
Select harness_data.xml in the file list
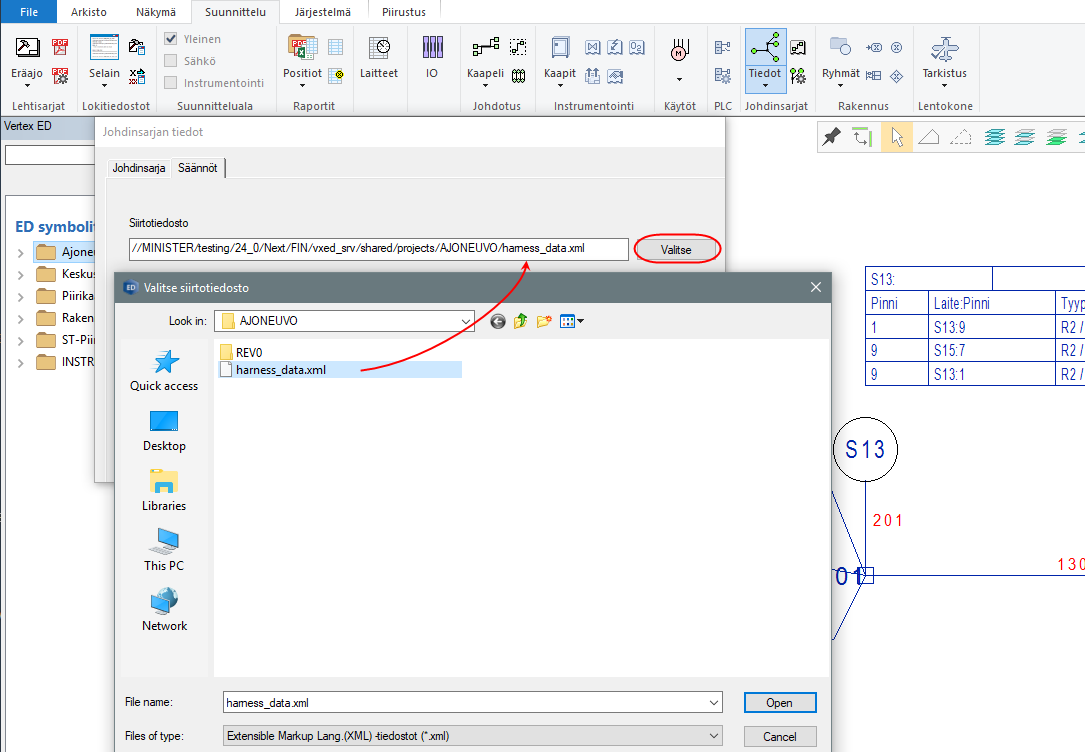coord(280,370)
